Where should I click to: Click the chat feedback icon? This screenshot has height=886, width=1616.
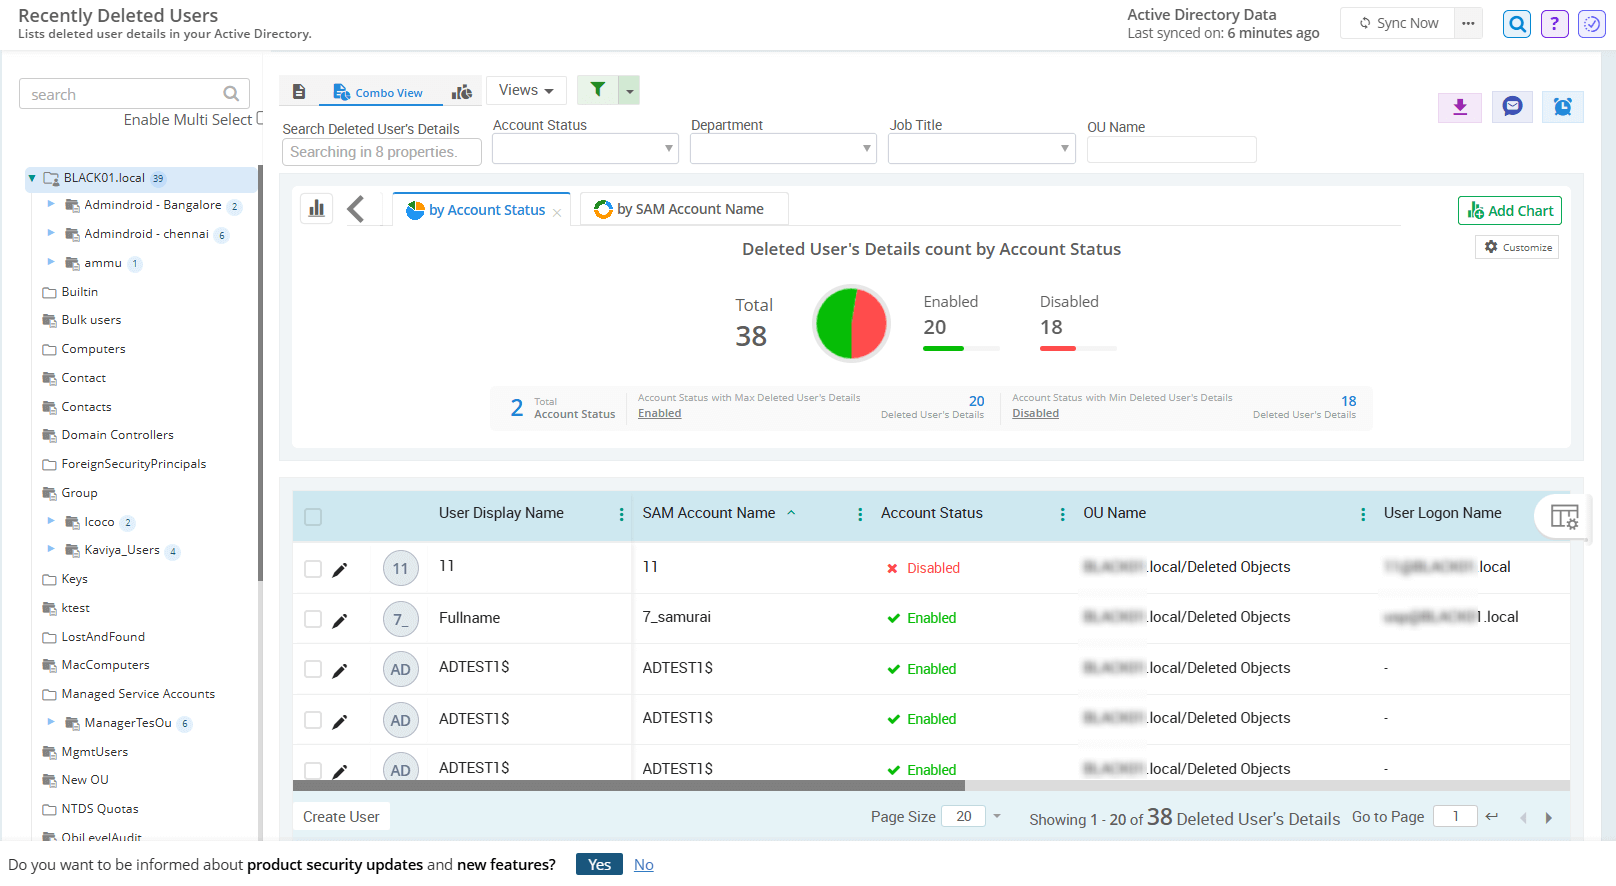pos(1512,107)
